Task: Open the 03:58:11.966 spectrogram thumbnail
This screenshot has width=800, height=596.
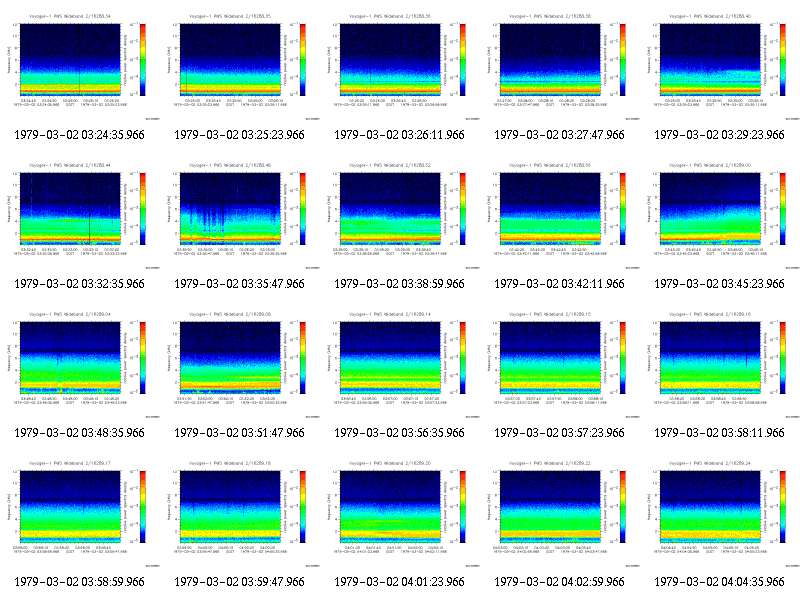Action: coord(720,363)
